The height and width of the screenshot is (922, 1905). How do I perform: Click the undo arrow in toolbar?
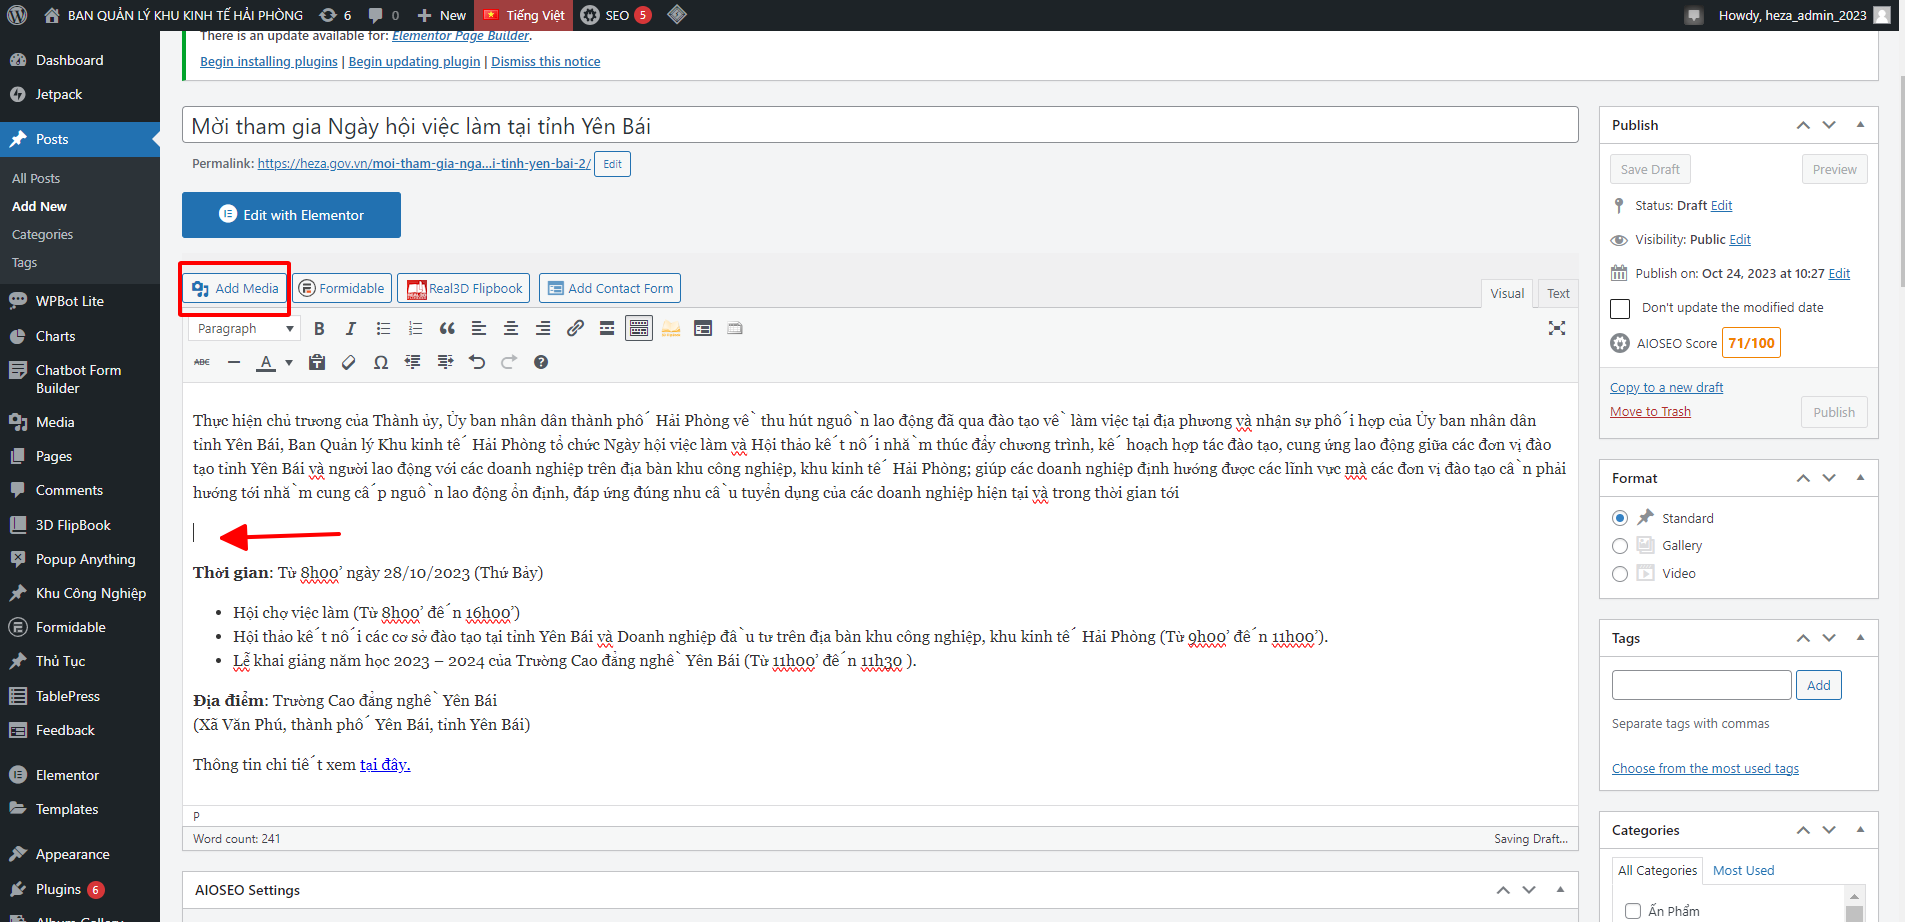[x=477, y=363]
